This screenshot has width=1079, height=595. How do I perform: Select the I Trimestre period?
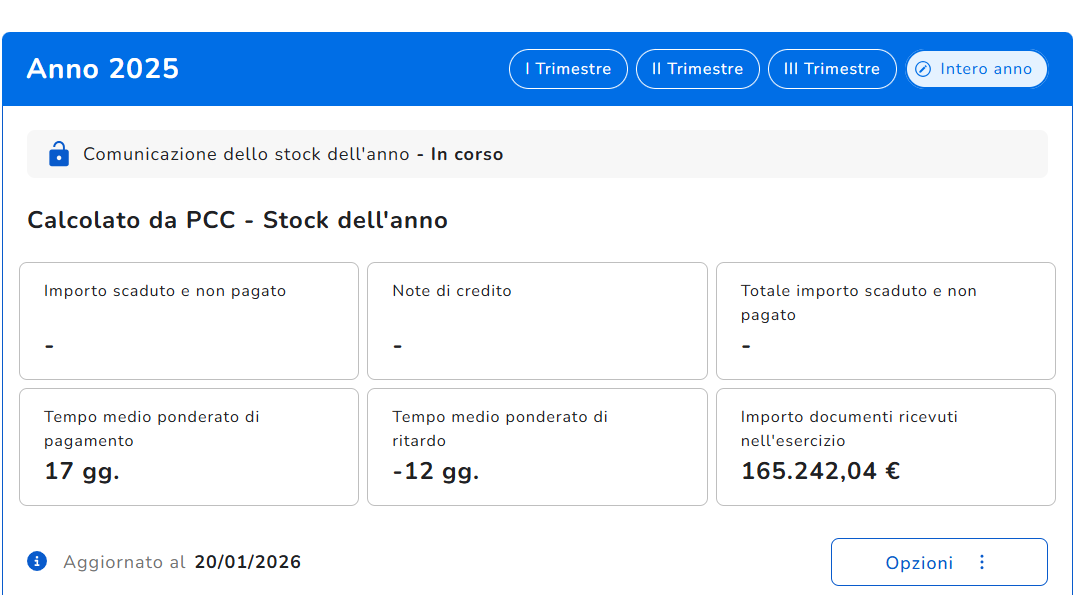pyautogui.click(x=568, y=69)
